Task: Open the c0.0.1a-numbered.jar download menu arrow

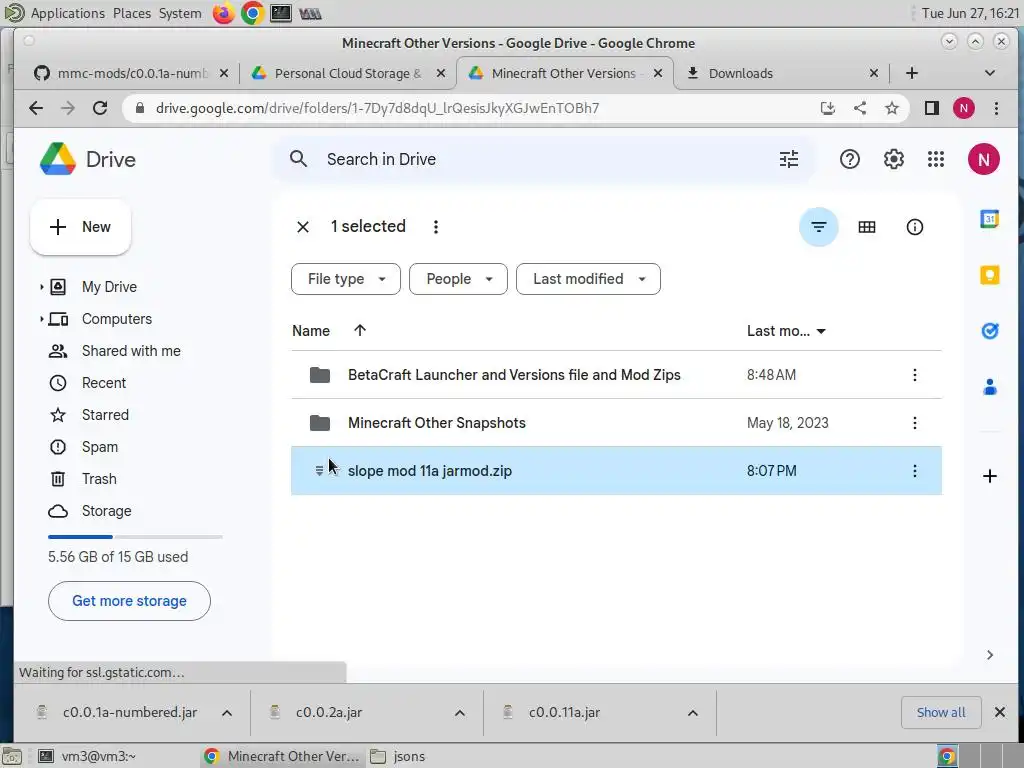Action: tap(227, 712)
